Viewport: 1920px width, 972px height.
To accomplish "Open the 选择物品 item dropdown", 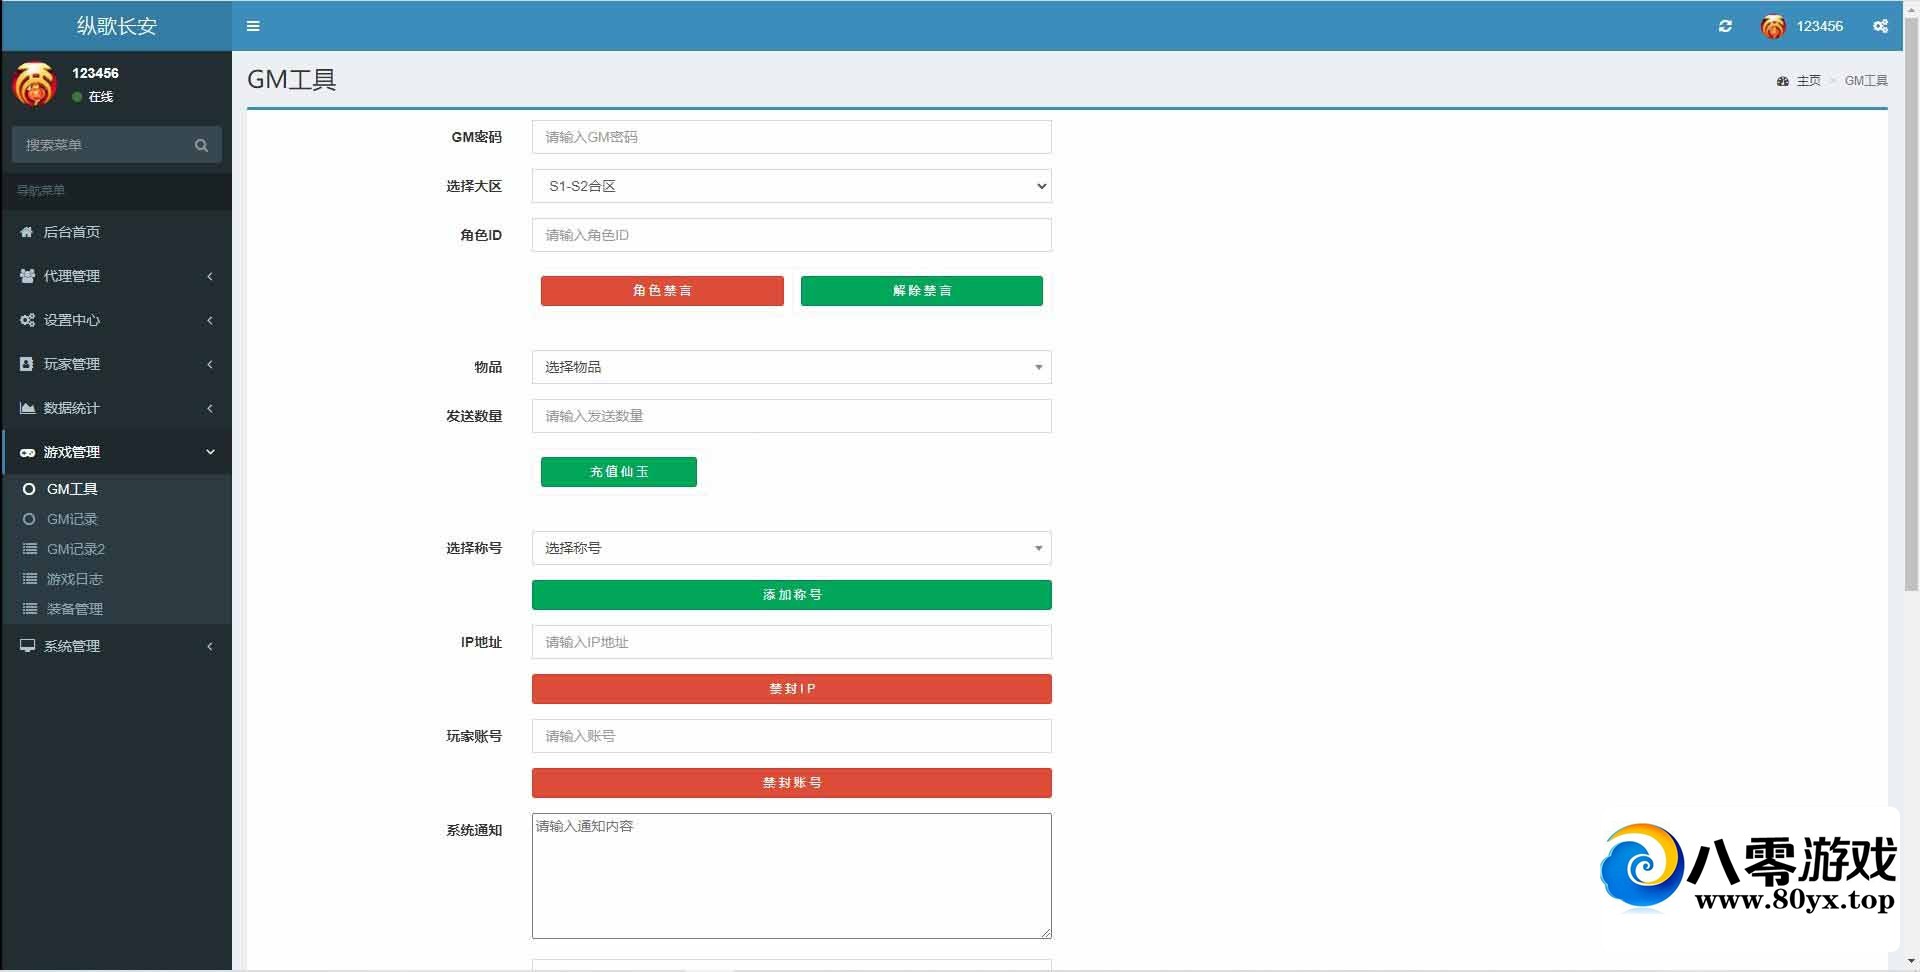I will click(x=791, y=367).
